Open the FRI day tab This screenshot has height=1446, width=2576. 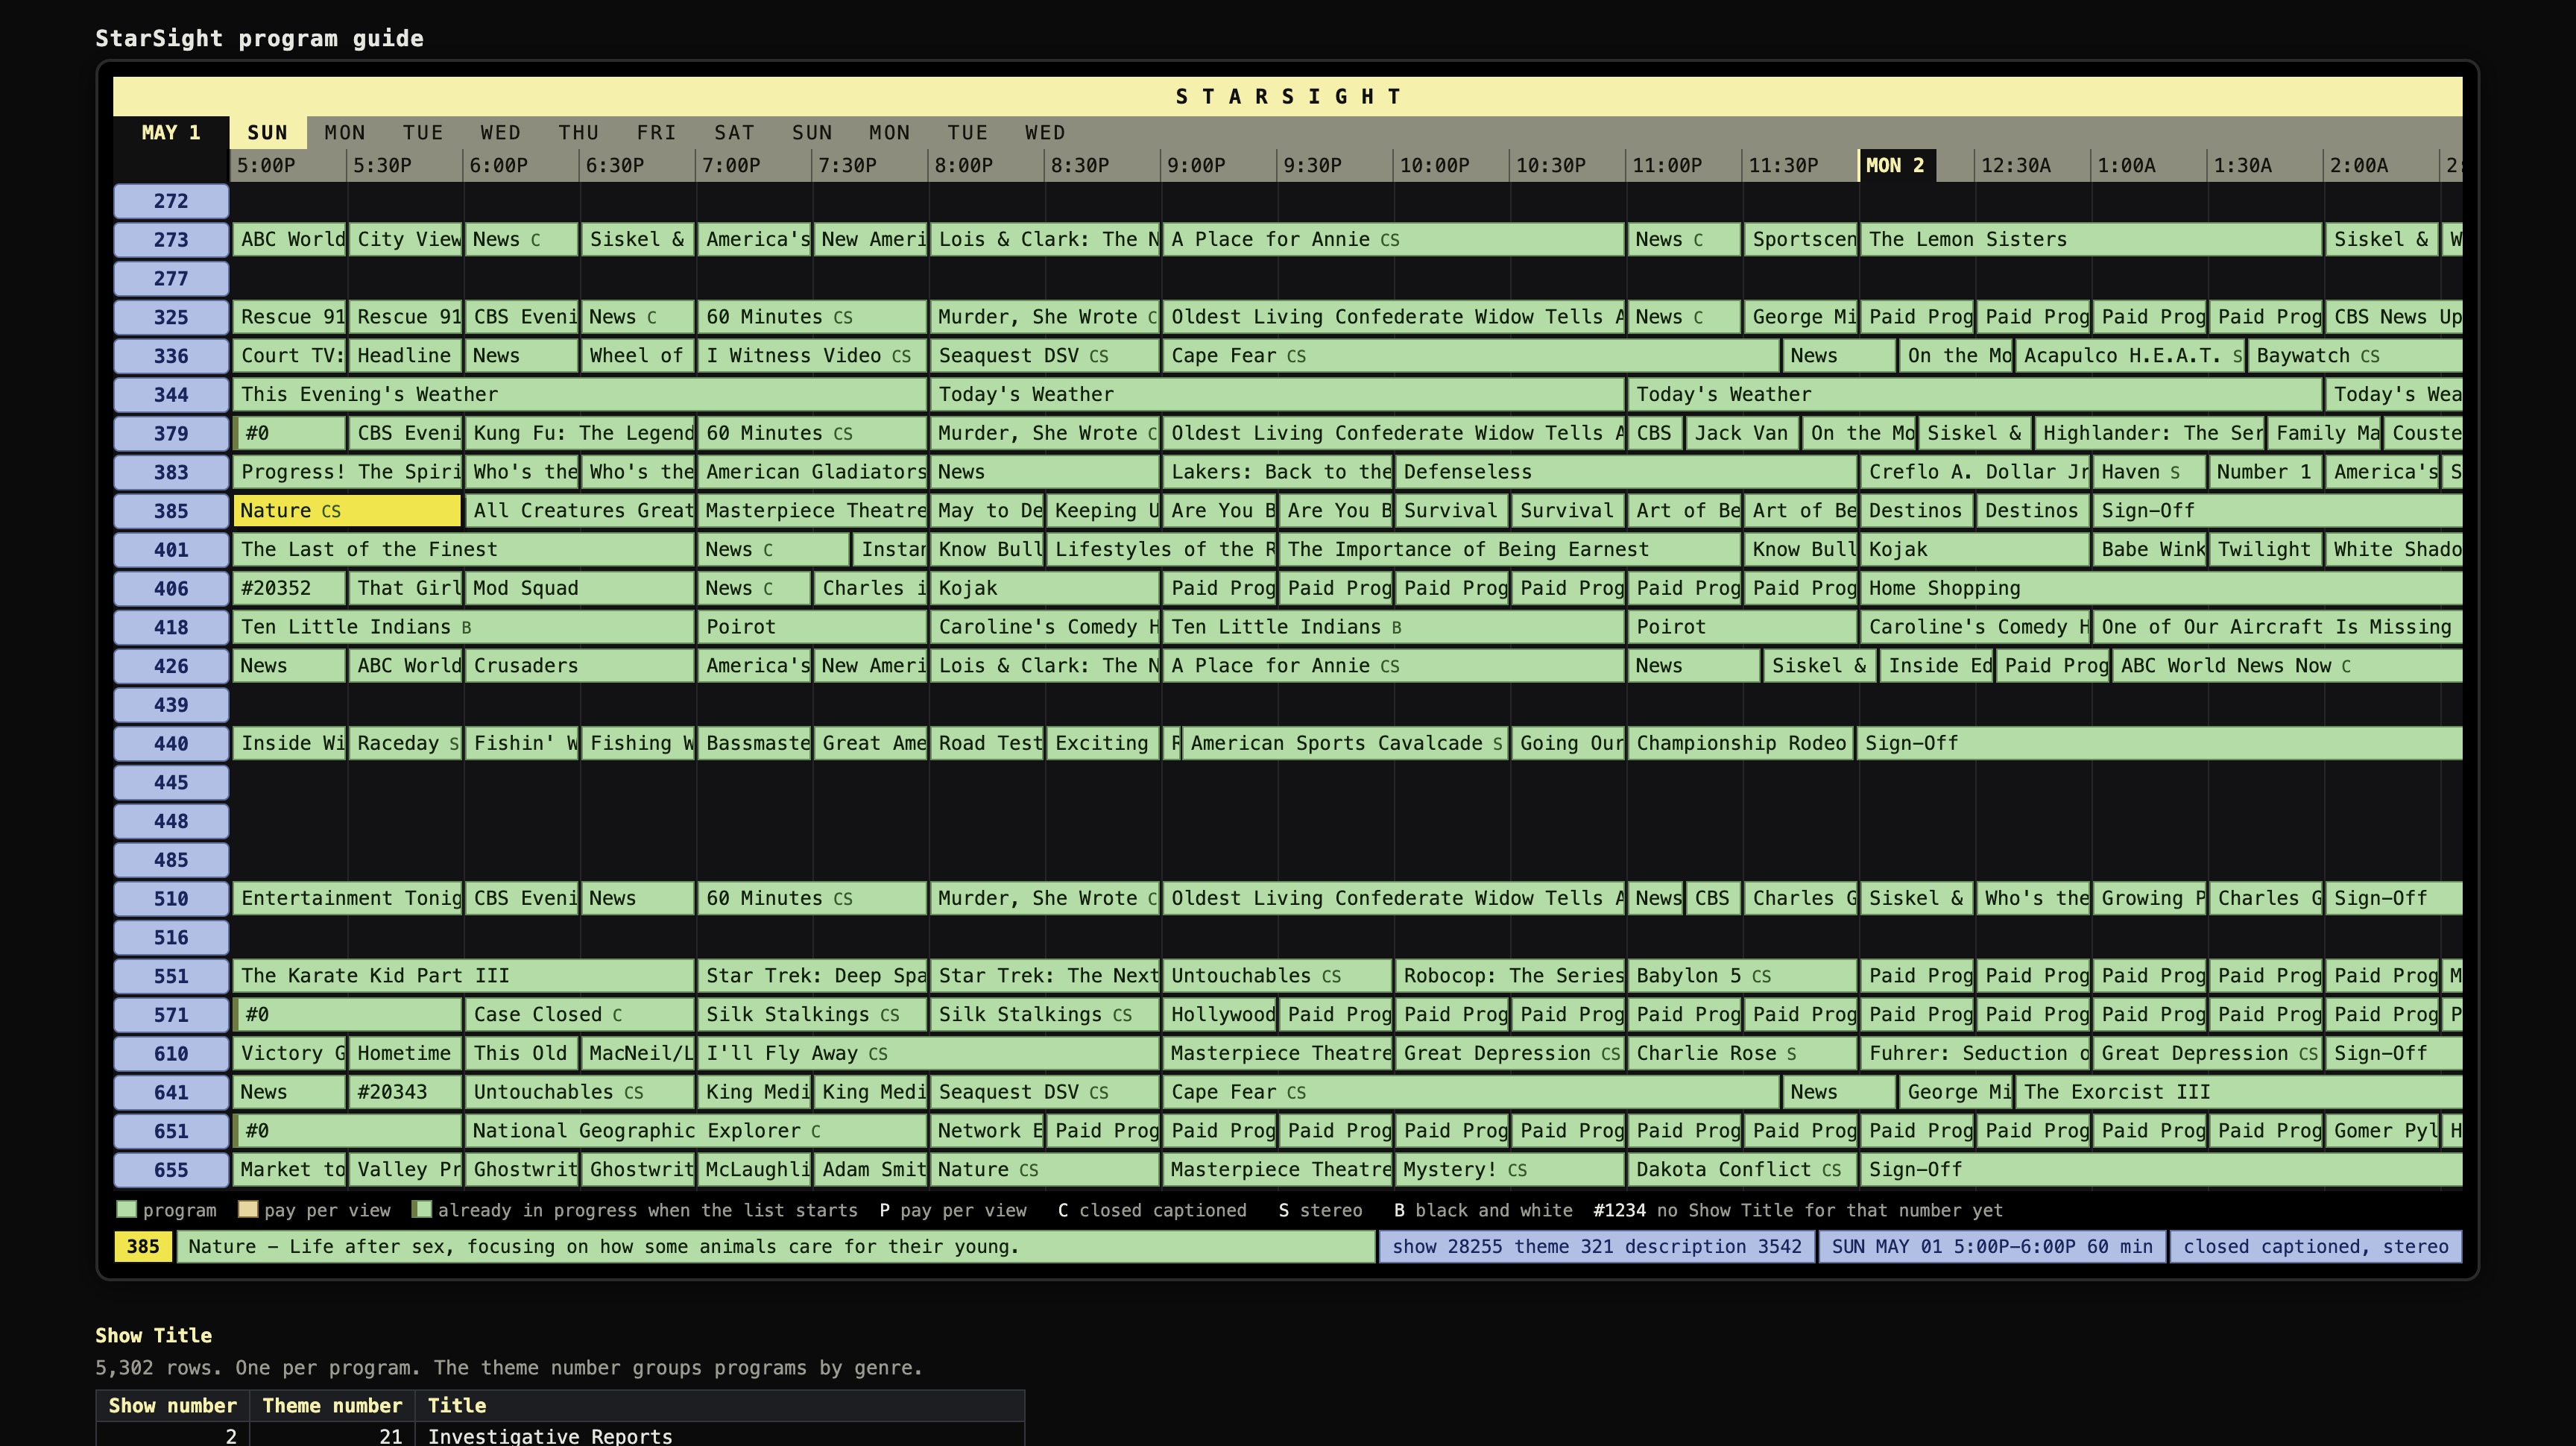tap(656, 132)
